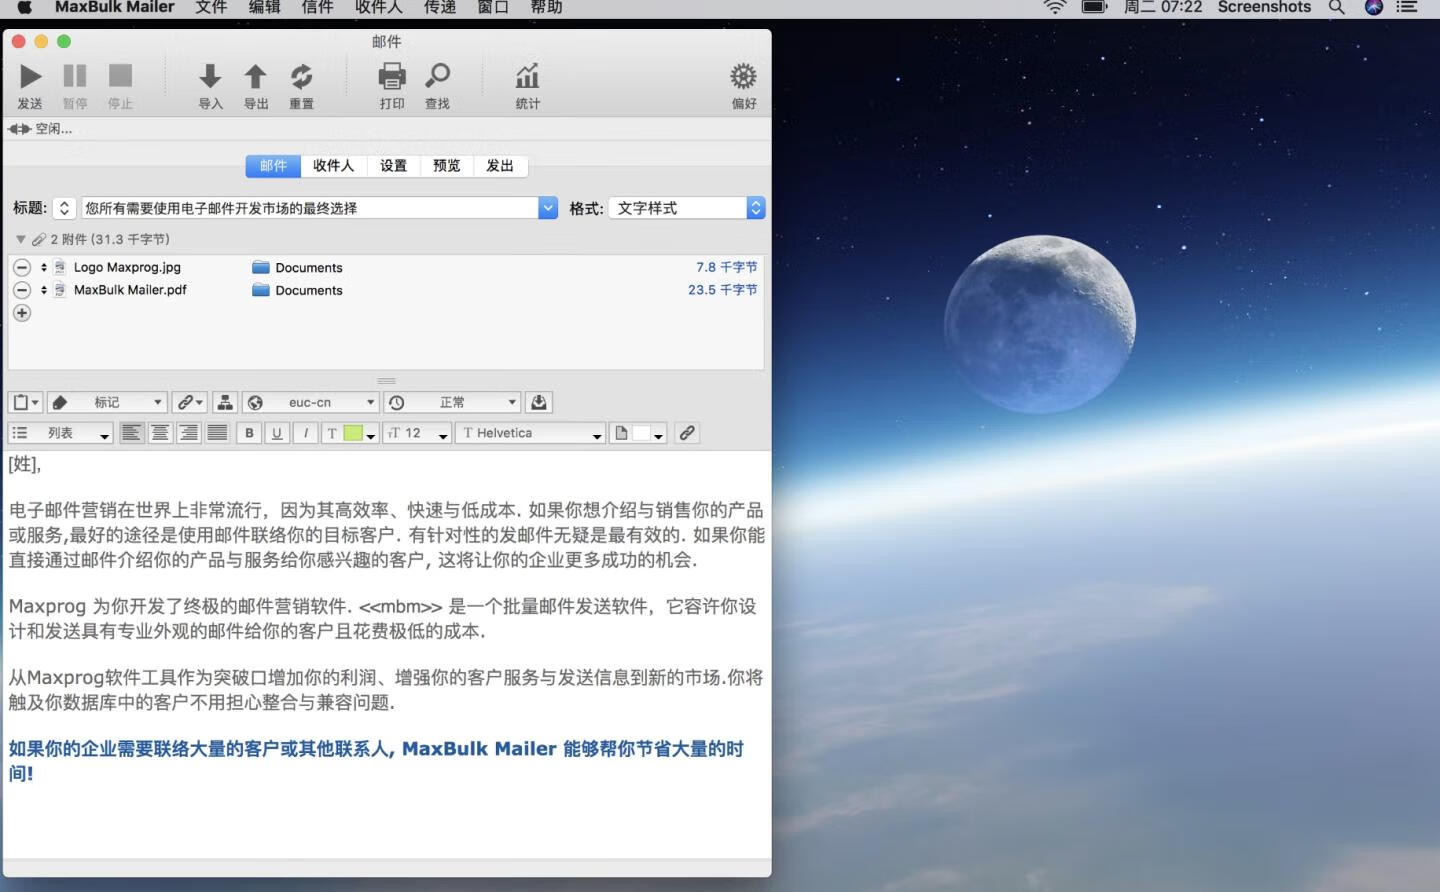The width and height of the screenshot is (1440, 892).
Task: Select the Logo Maxprog.jpg attachment row
Action: pos(386,267)
